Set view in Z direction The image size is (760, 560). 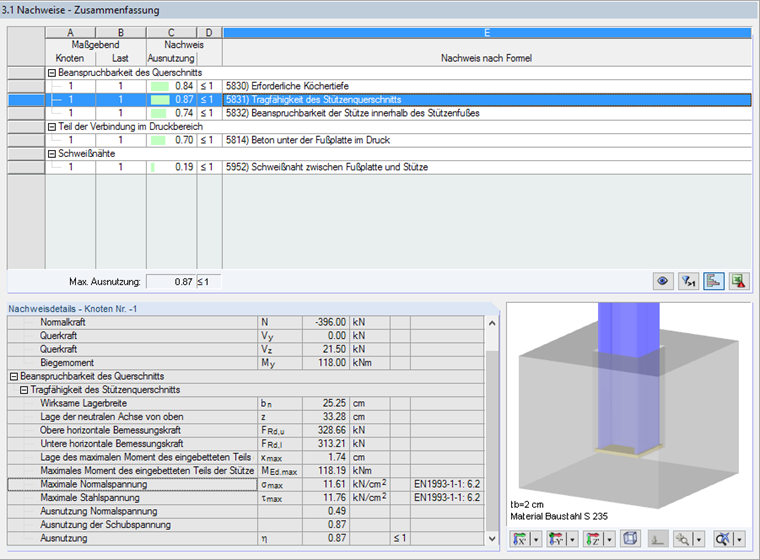[x=593, y=539]
